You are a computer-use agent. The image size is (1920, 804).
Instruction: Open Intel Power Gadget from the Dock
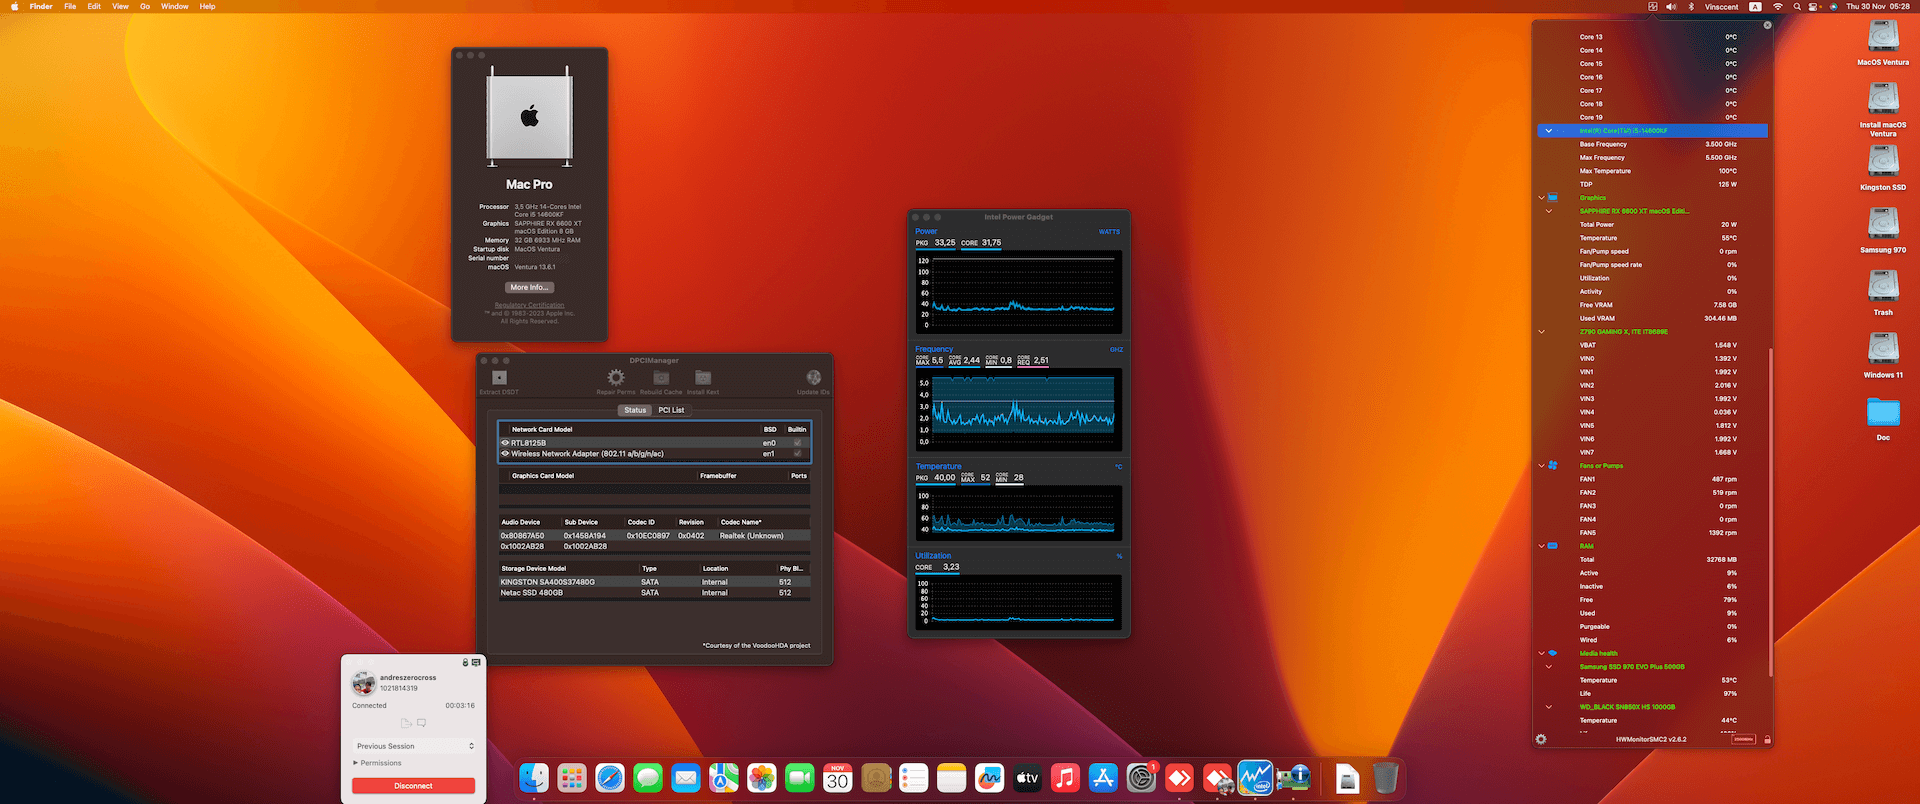click(x=1255, y=777)
